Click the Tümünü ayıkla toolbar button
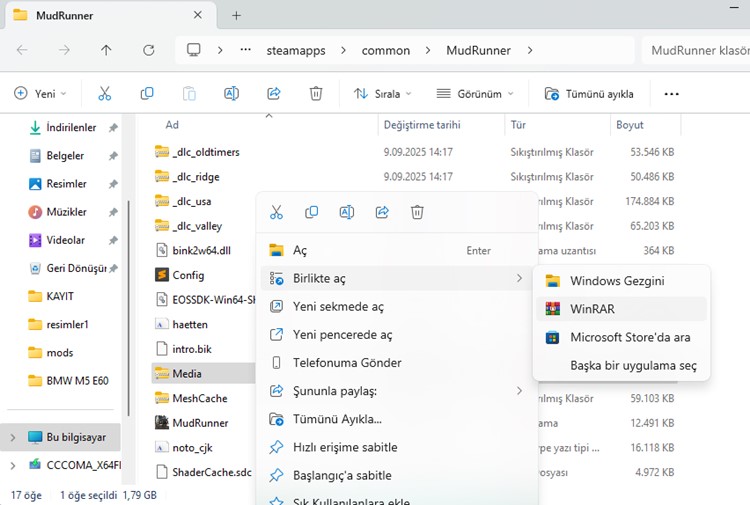Viewport: 750px width, 505px height. (x=589, y=94)
